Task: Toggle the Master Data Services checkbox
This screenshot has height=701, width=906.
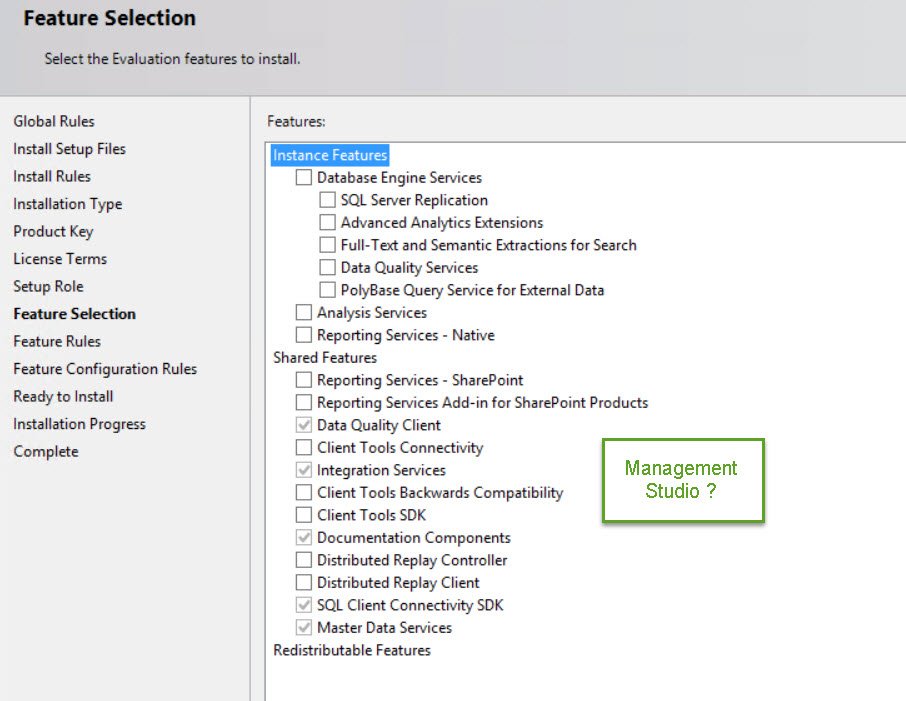Action: click(304, 628)
